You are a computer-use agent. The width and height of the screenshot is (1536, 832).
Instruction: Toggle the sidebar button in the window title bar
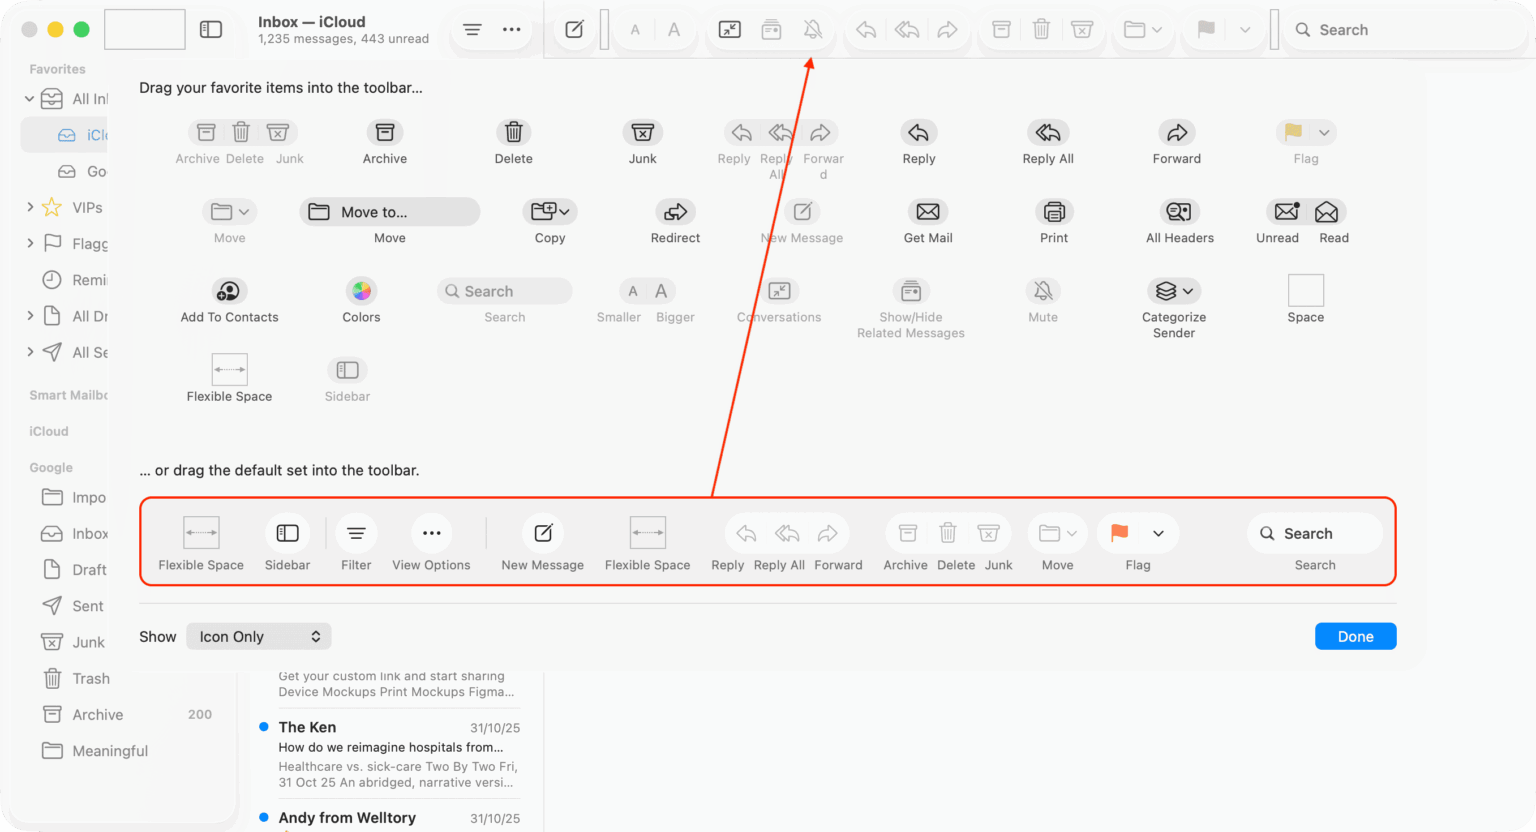click(211, 30)
